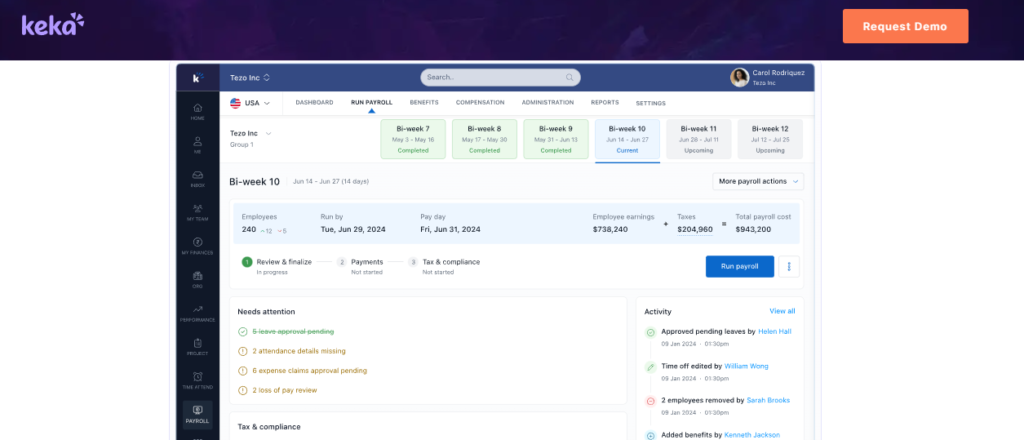Screen dimensions: 1024x440
Task: Open 6 expense claims approval pending item
Action: pos(310,371)
